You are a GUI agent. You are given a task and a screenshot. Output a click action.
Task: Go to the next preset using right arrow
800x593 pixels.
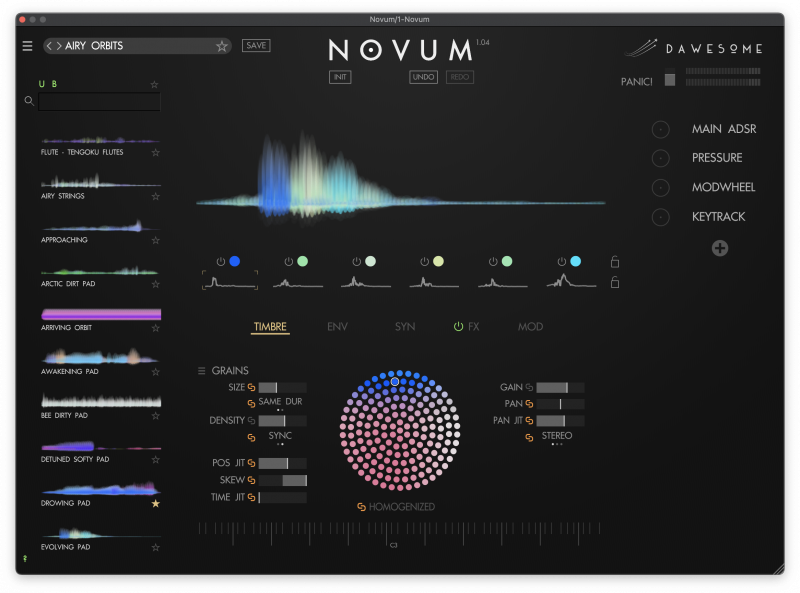[x=60, y=46]
